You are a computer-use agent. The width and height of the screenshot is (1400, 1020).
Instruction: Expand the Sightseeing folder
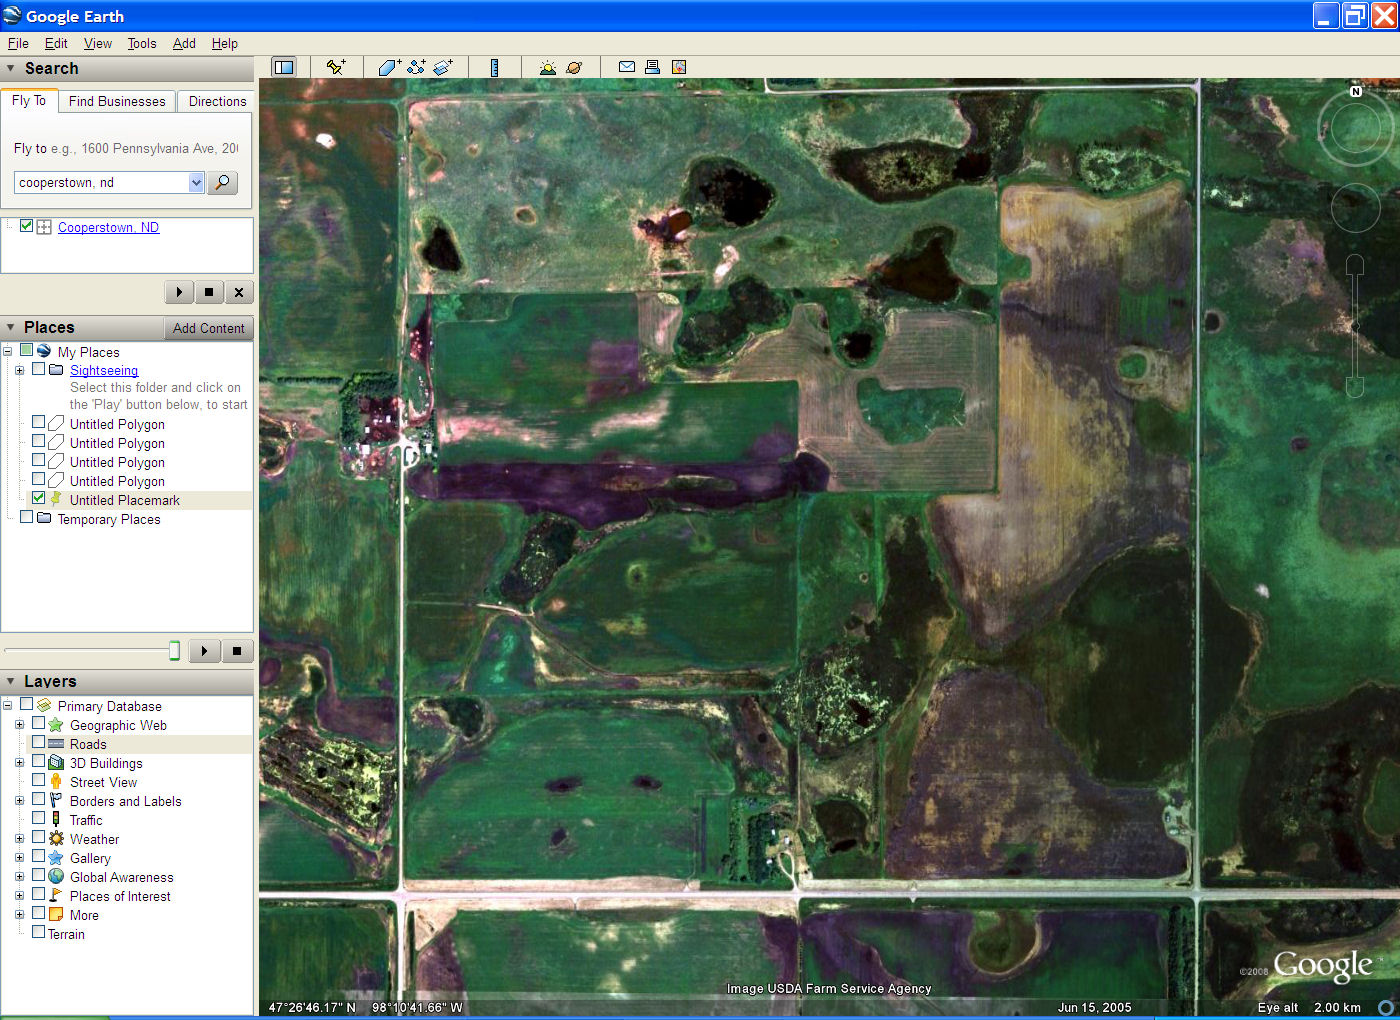(19, 370)
